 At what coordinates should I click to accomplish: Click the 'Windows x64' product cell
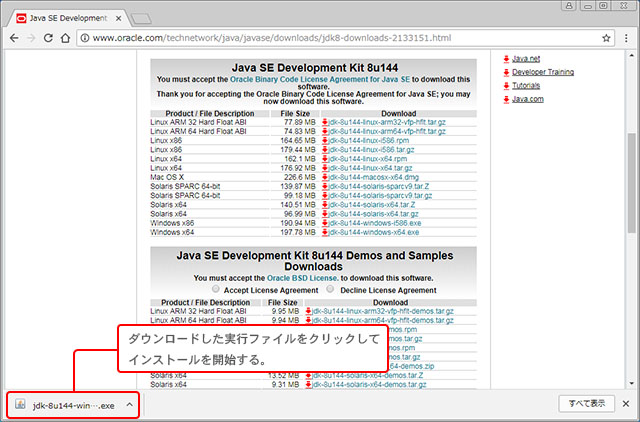(x=210, y=232)
